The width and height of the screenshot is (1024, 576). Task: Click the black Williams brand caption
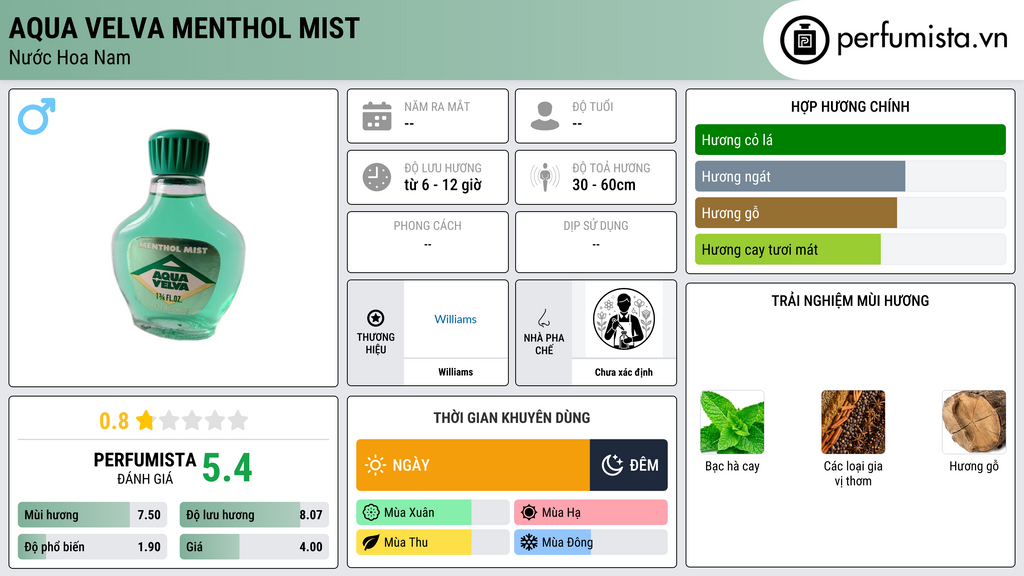455,372
